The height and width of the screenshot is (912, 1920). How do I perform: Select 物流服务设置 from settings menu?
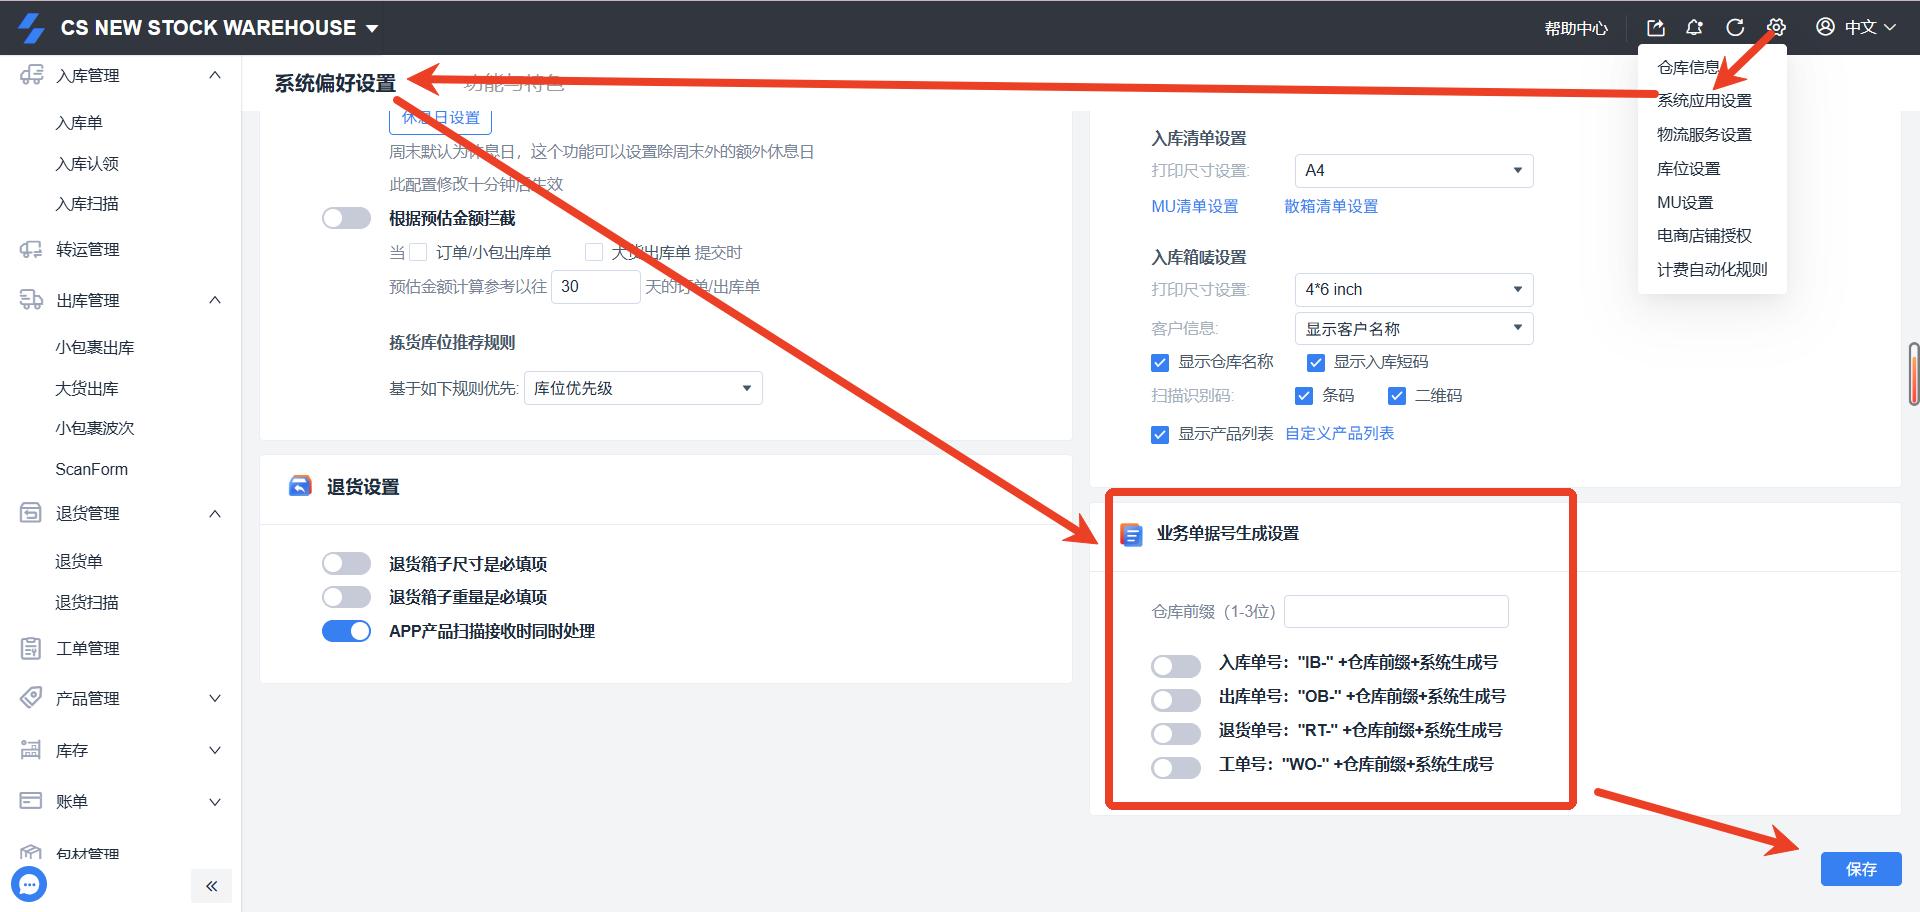[1704, 135]
